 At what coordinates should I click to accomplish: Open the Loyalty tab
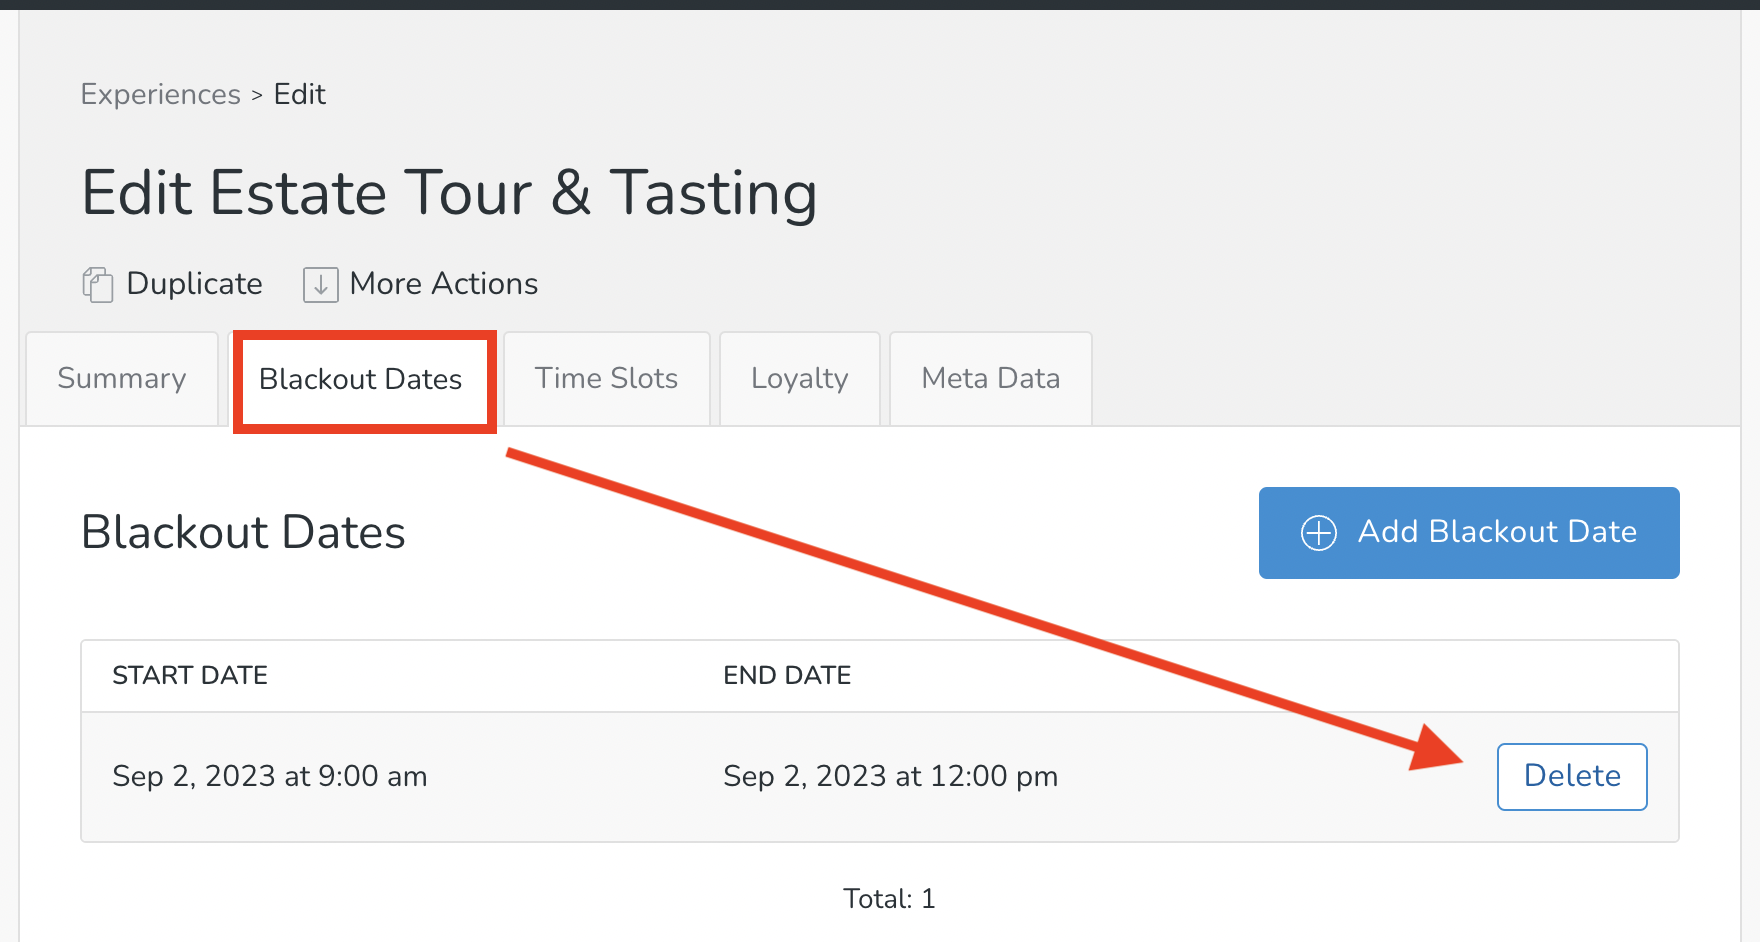(799, 379)
